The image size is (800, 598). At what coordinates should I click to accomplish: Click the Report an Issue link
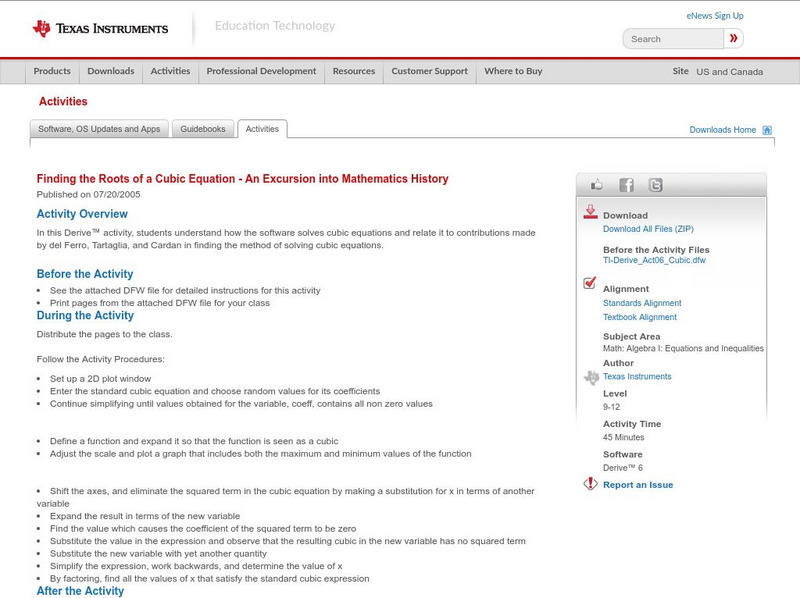point(638,485)
